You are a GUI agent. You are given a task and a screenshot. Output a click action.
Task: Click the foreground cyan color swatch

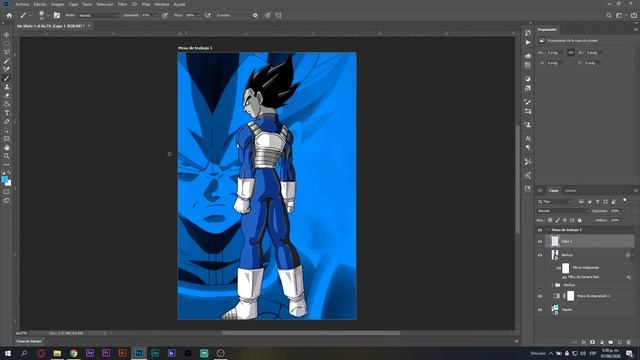coord(4,179)
